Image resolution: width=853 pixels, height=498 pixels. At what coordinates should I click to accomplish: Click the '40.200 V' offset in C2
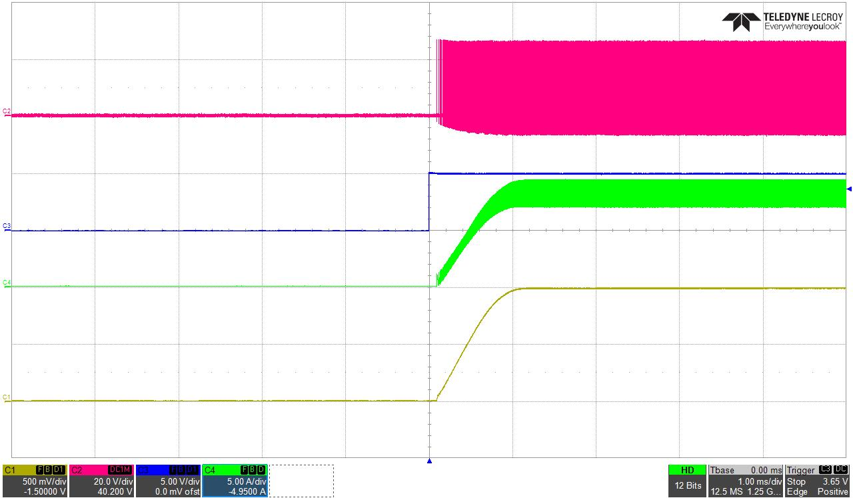115,491
